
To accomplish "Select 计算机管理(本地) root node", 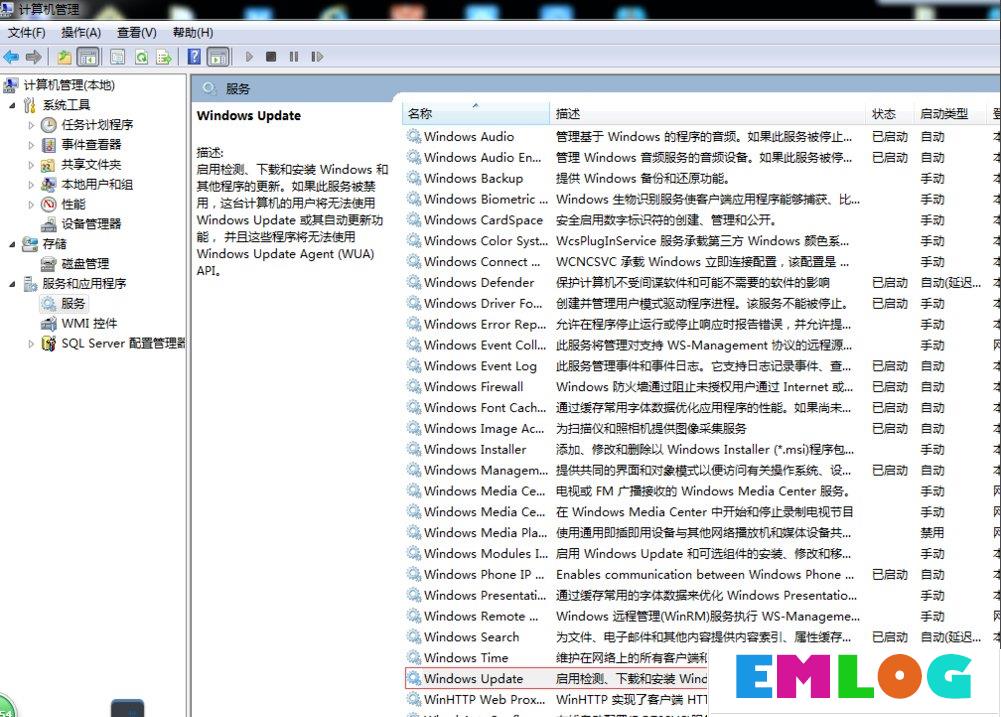I will (69, 85).
